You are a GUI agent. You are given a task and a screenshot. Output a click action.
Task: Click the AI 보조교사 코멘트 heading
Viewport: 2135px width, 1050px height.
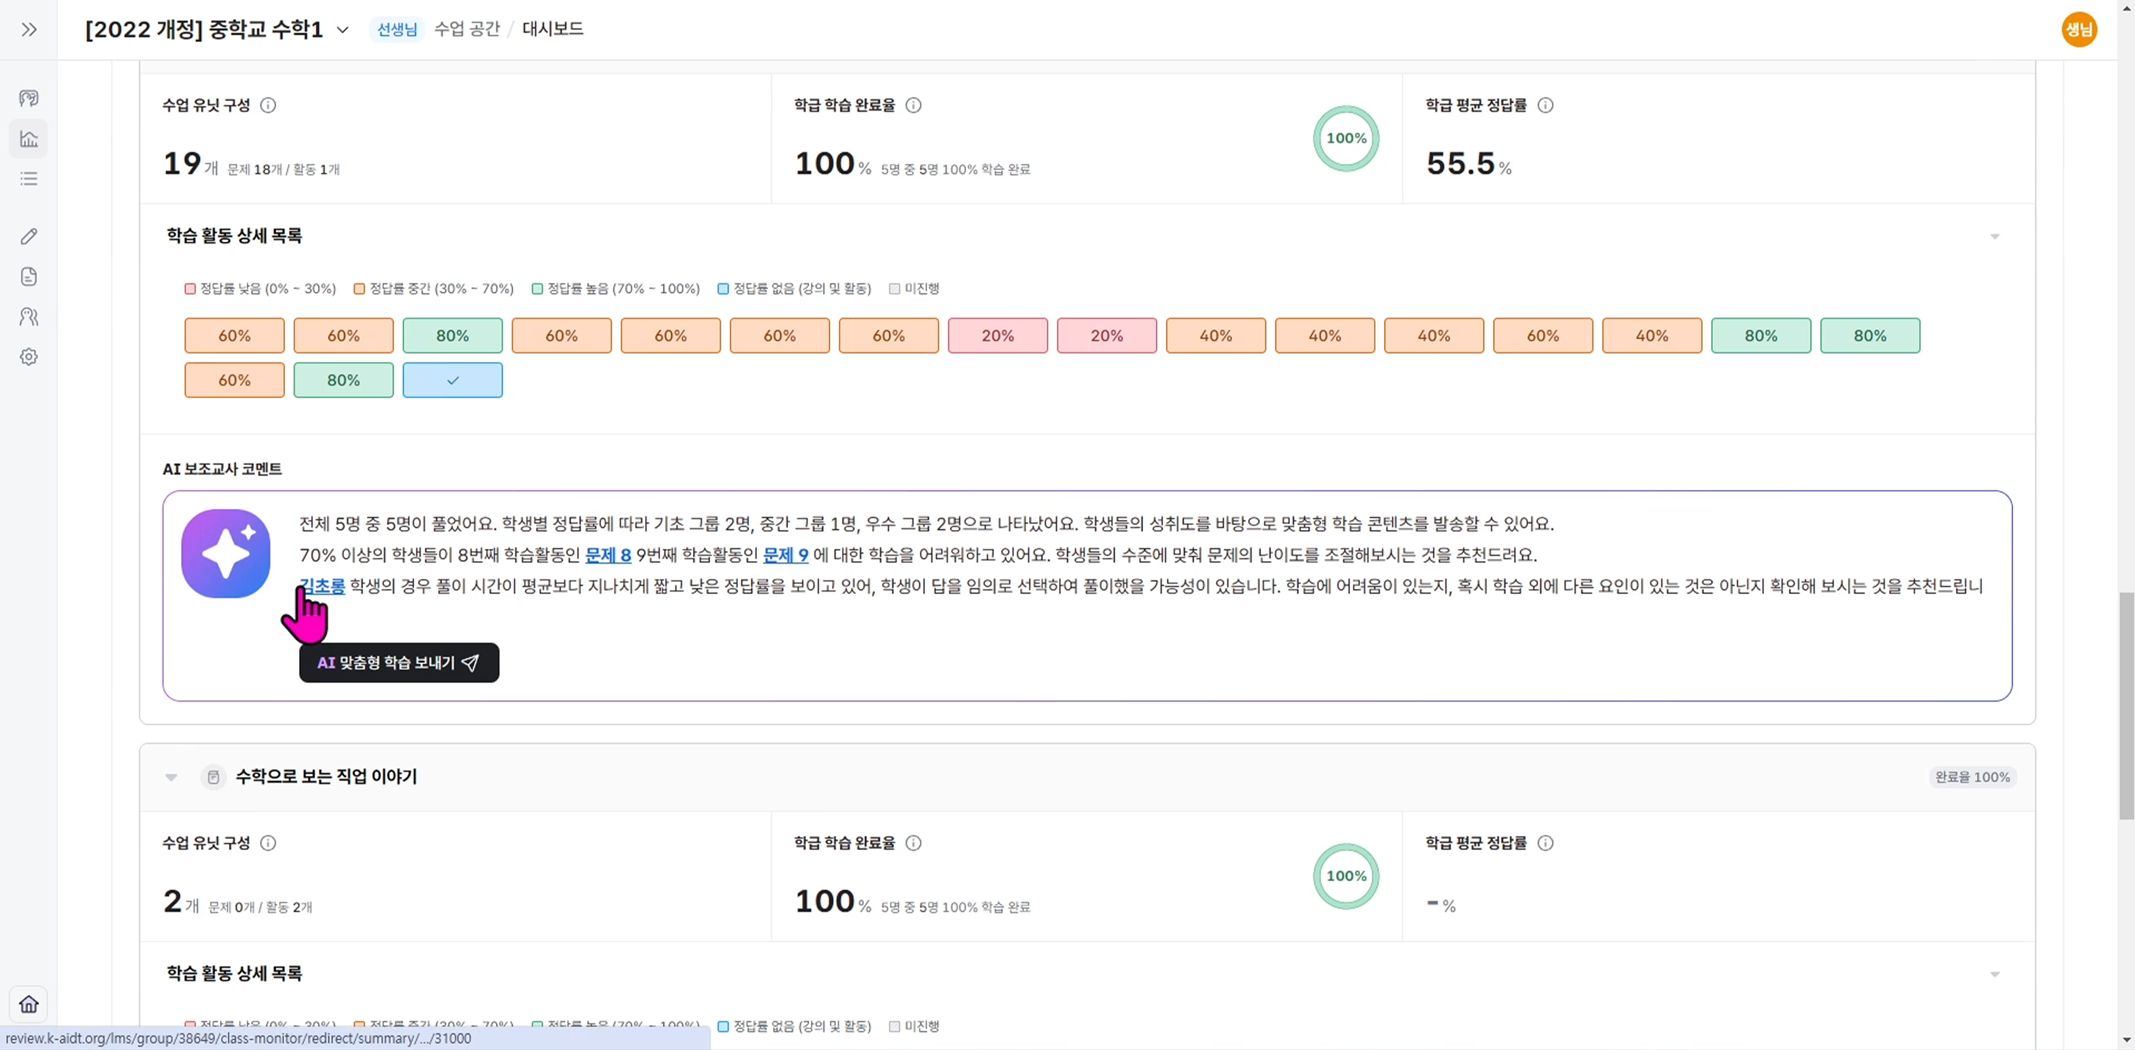coord(222,469)
